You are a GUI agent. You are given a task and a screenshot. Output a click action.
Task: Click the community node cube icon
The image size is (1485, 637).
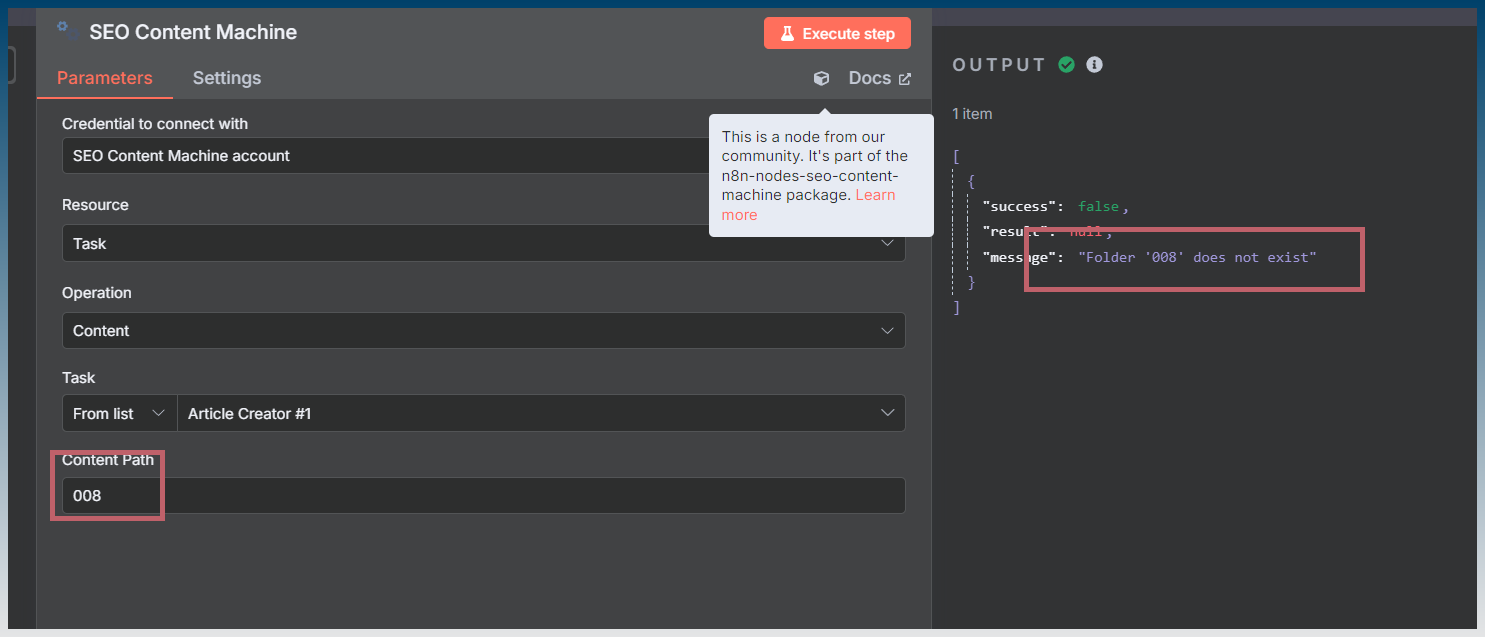click(821, 78)
